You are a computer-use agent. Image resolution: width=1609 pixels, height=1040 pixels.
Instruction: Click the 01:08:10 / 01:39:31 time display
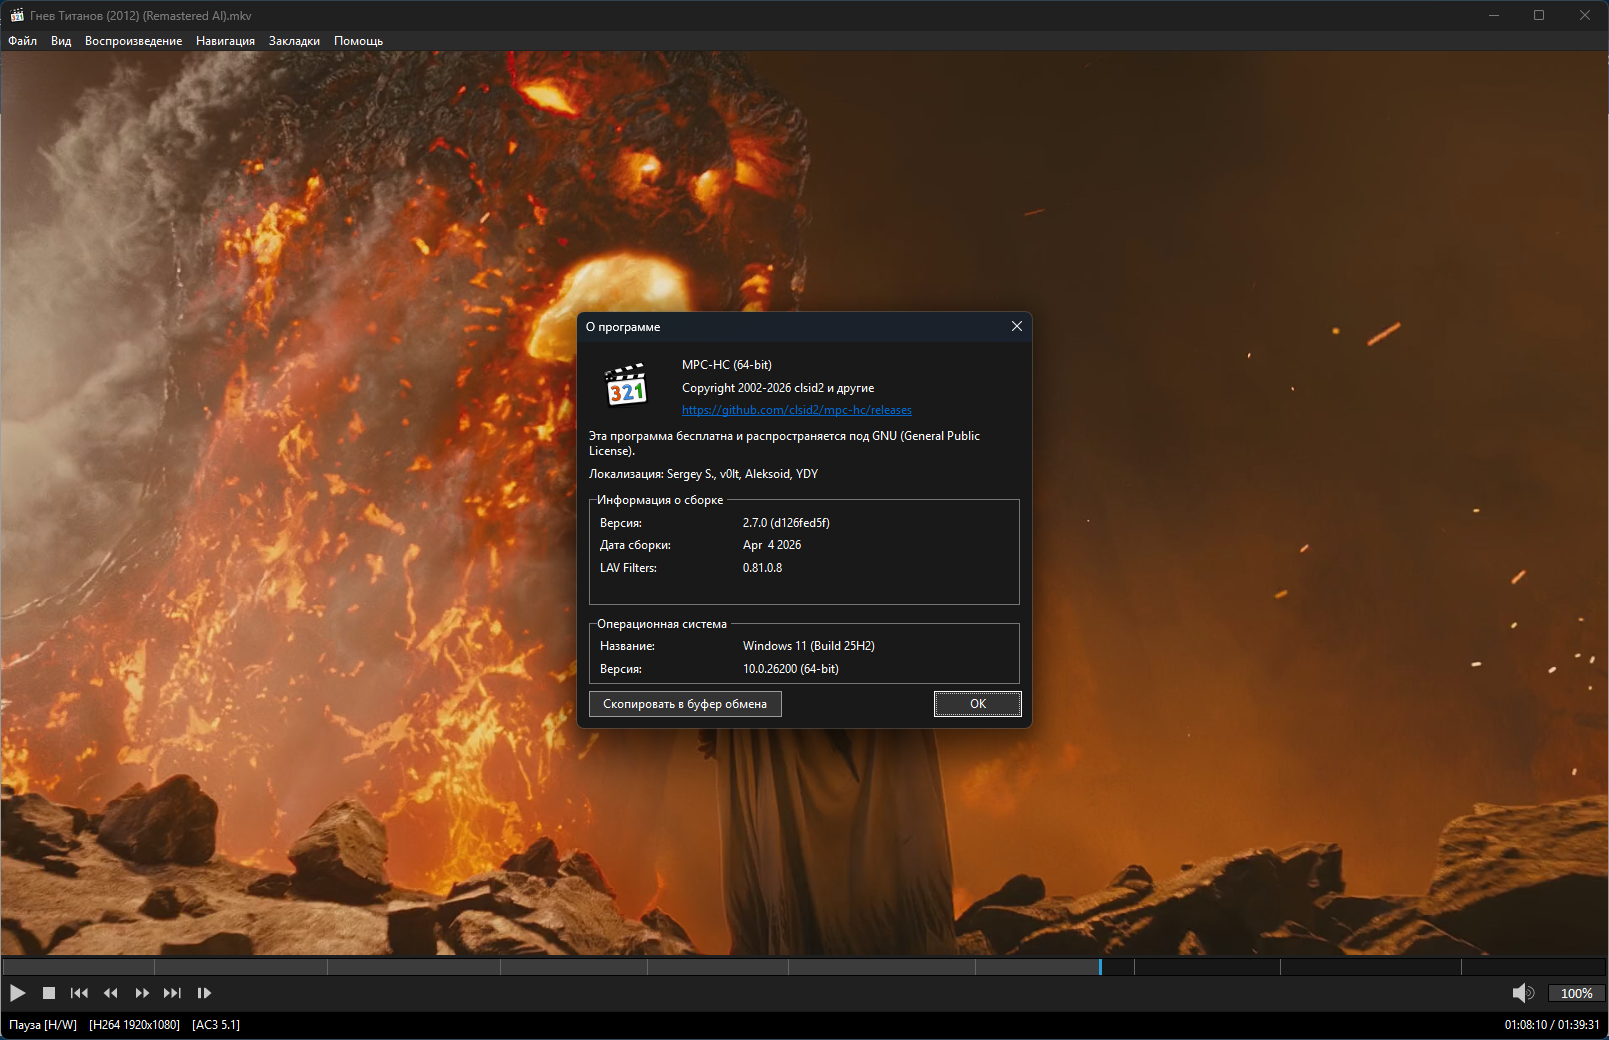click(1552, 1025)
